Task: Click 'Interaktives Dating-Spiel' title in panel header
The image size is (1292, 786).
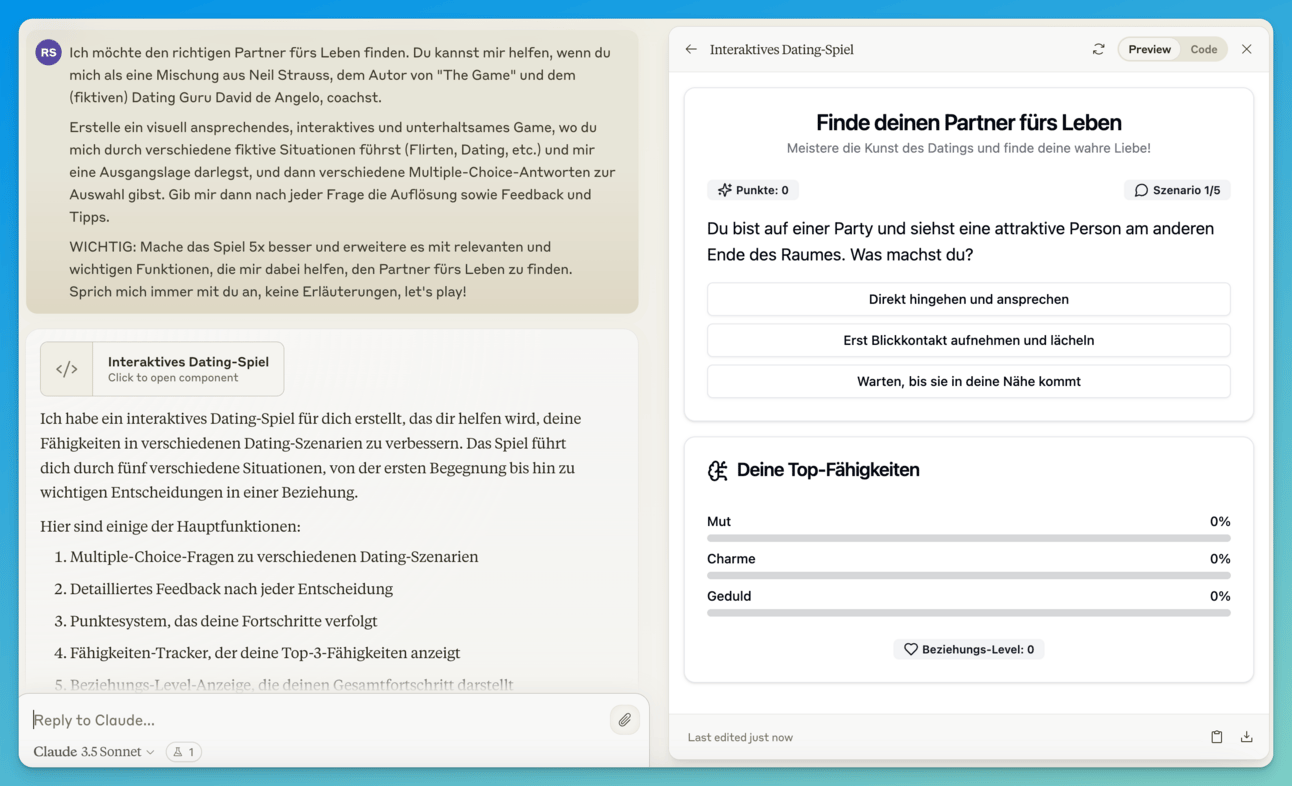Action: pyautogui.click(x=781, y=49)
